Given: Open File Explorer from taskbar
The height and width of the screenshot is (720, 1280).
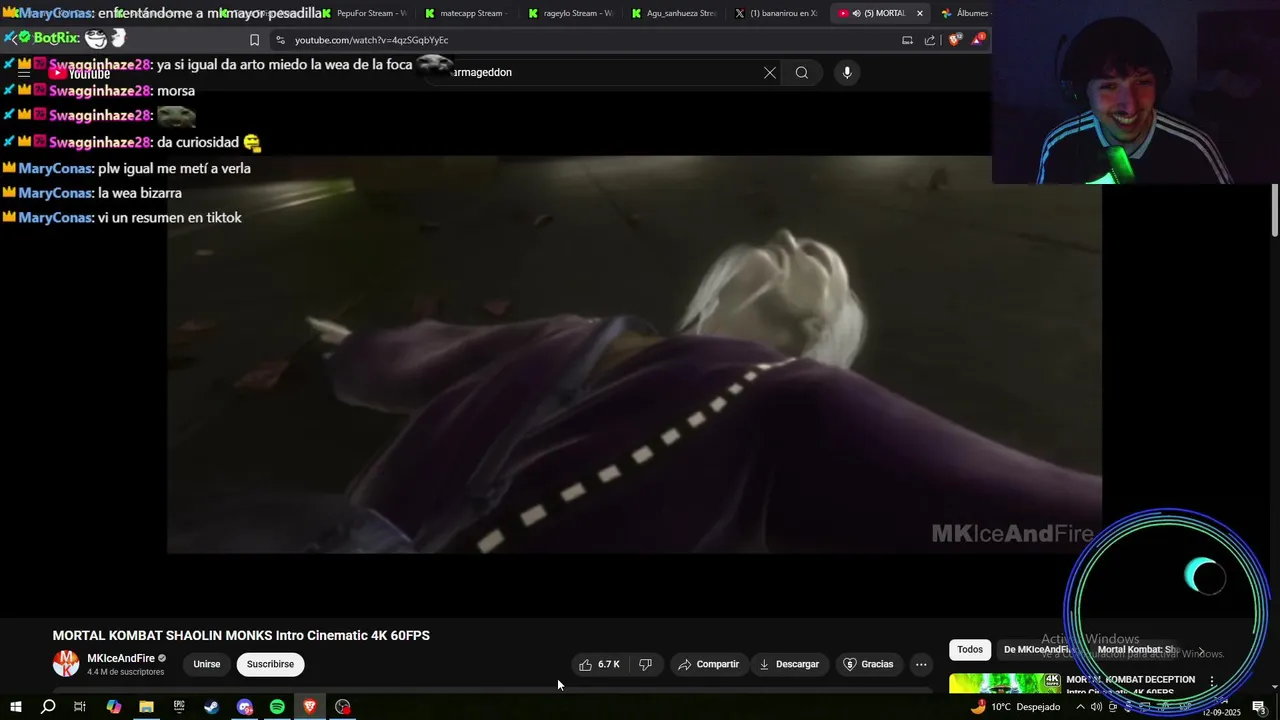Looking at the screenshot, I should tap(146, 707).
